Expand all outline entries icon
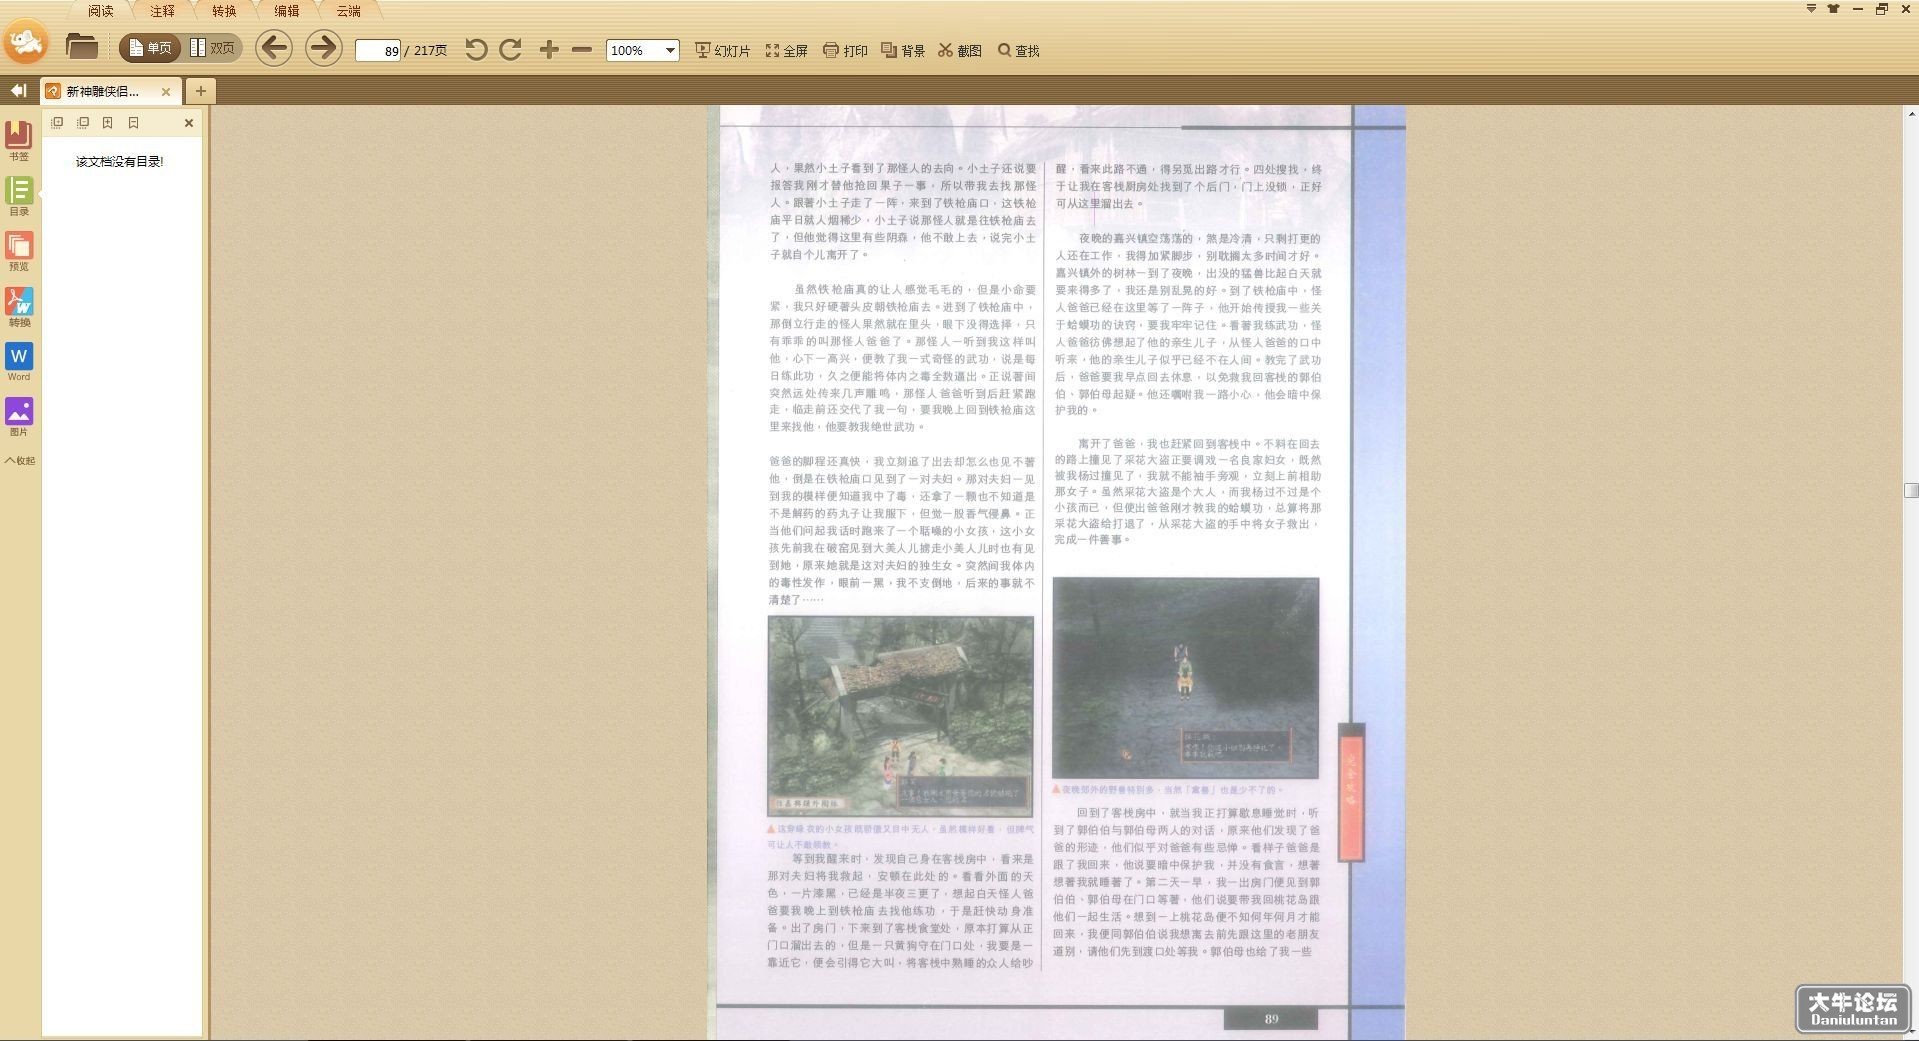 57,123
